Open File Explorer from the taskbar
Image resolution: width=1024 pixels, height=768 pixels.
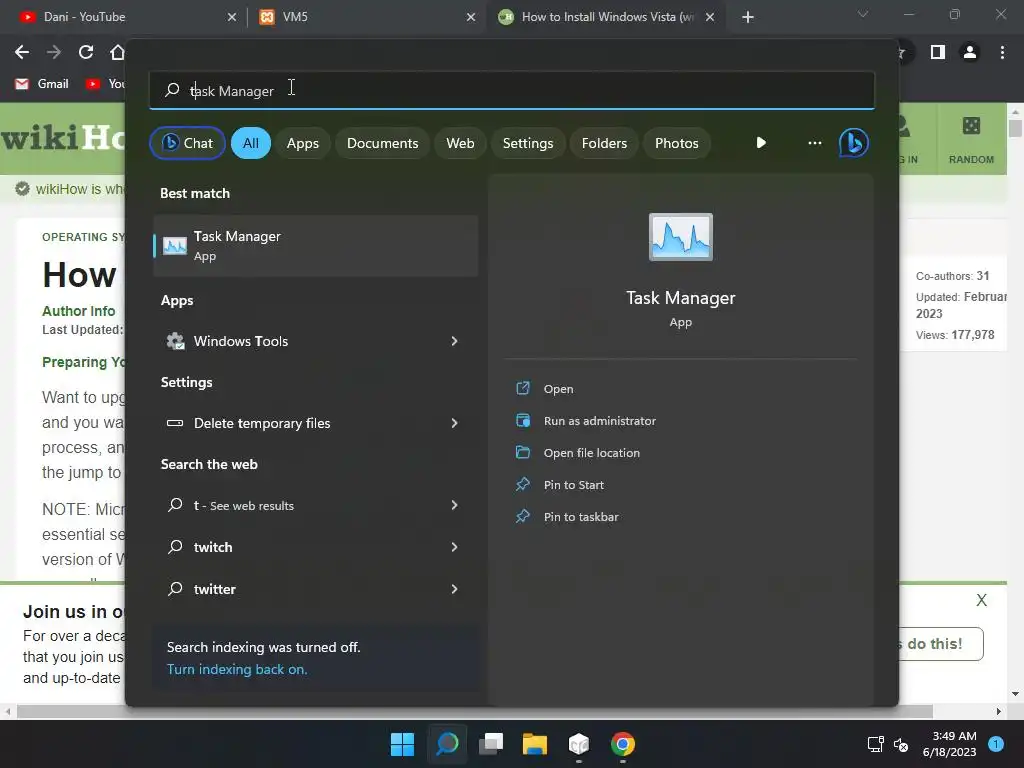(x=535, y=744)
